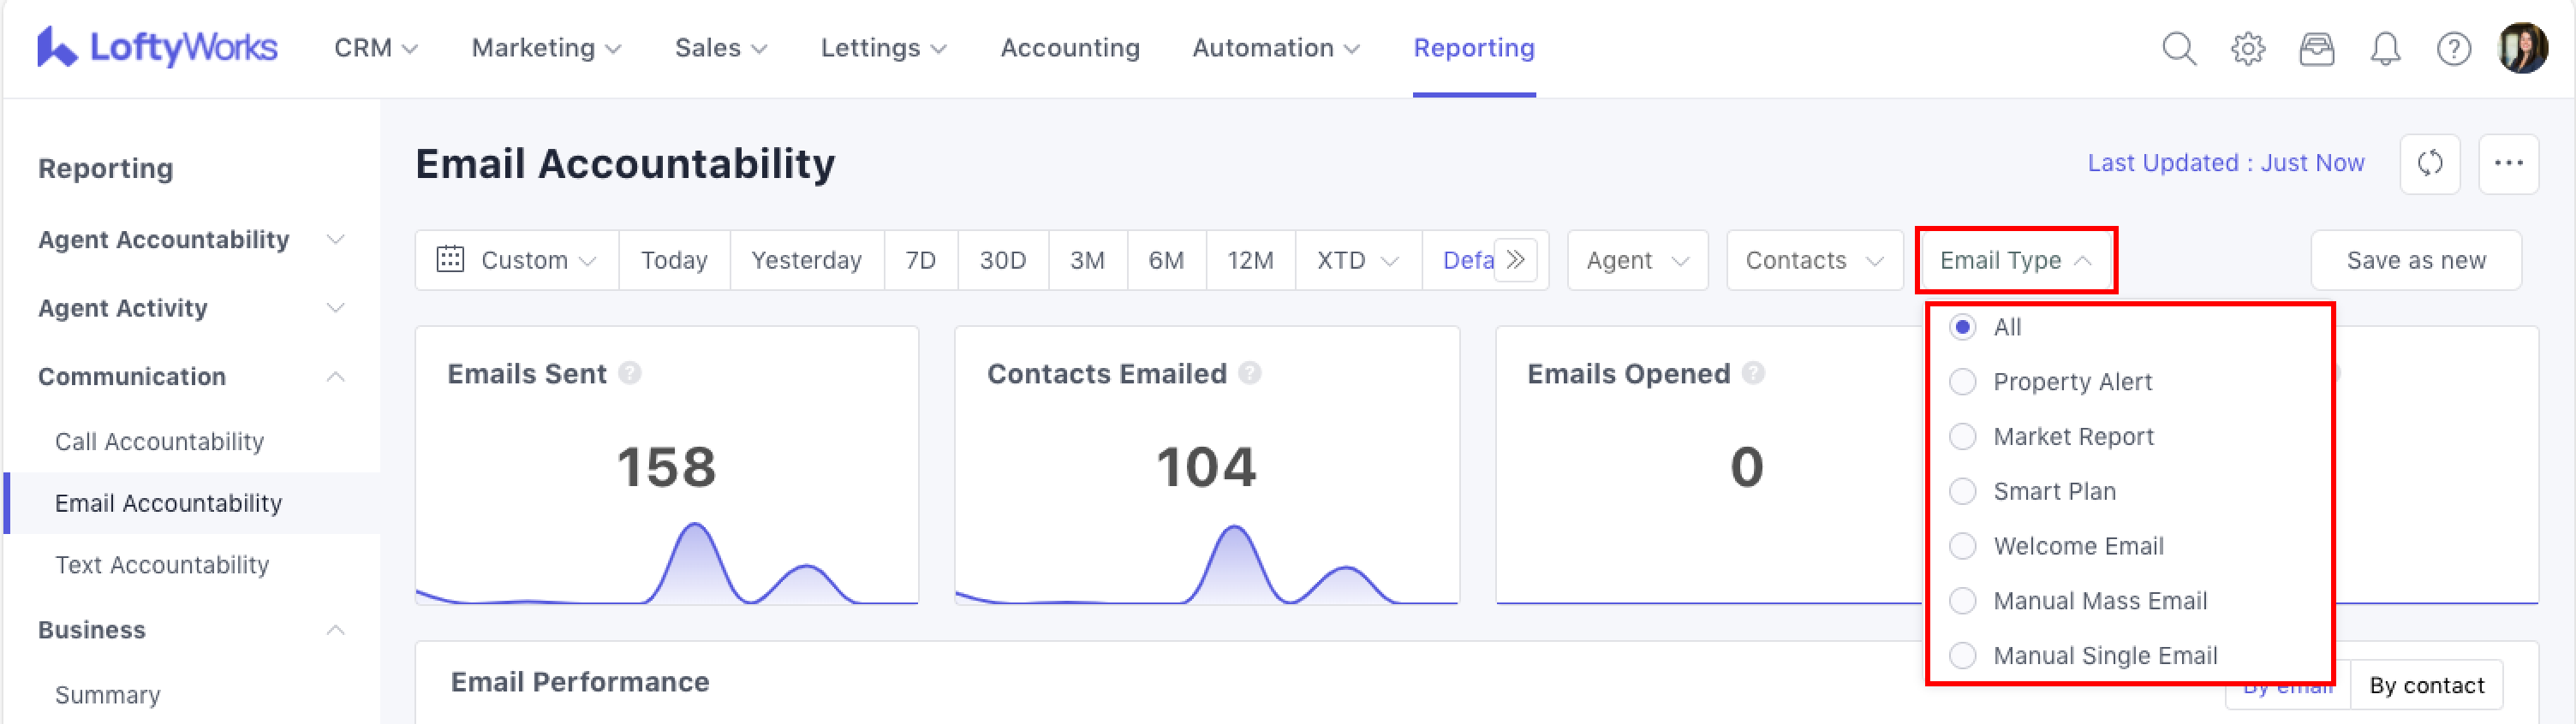Click the LoftyWorks logo
Screen dimensions: 2576x724
click(157, 47)
